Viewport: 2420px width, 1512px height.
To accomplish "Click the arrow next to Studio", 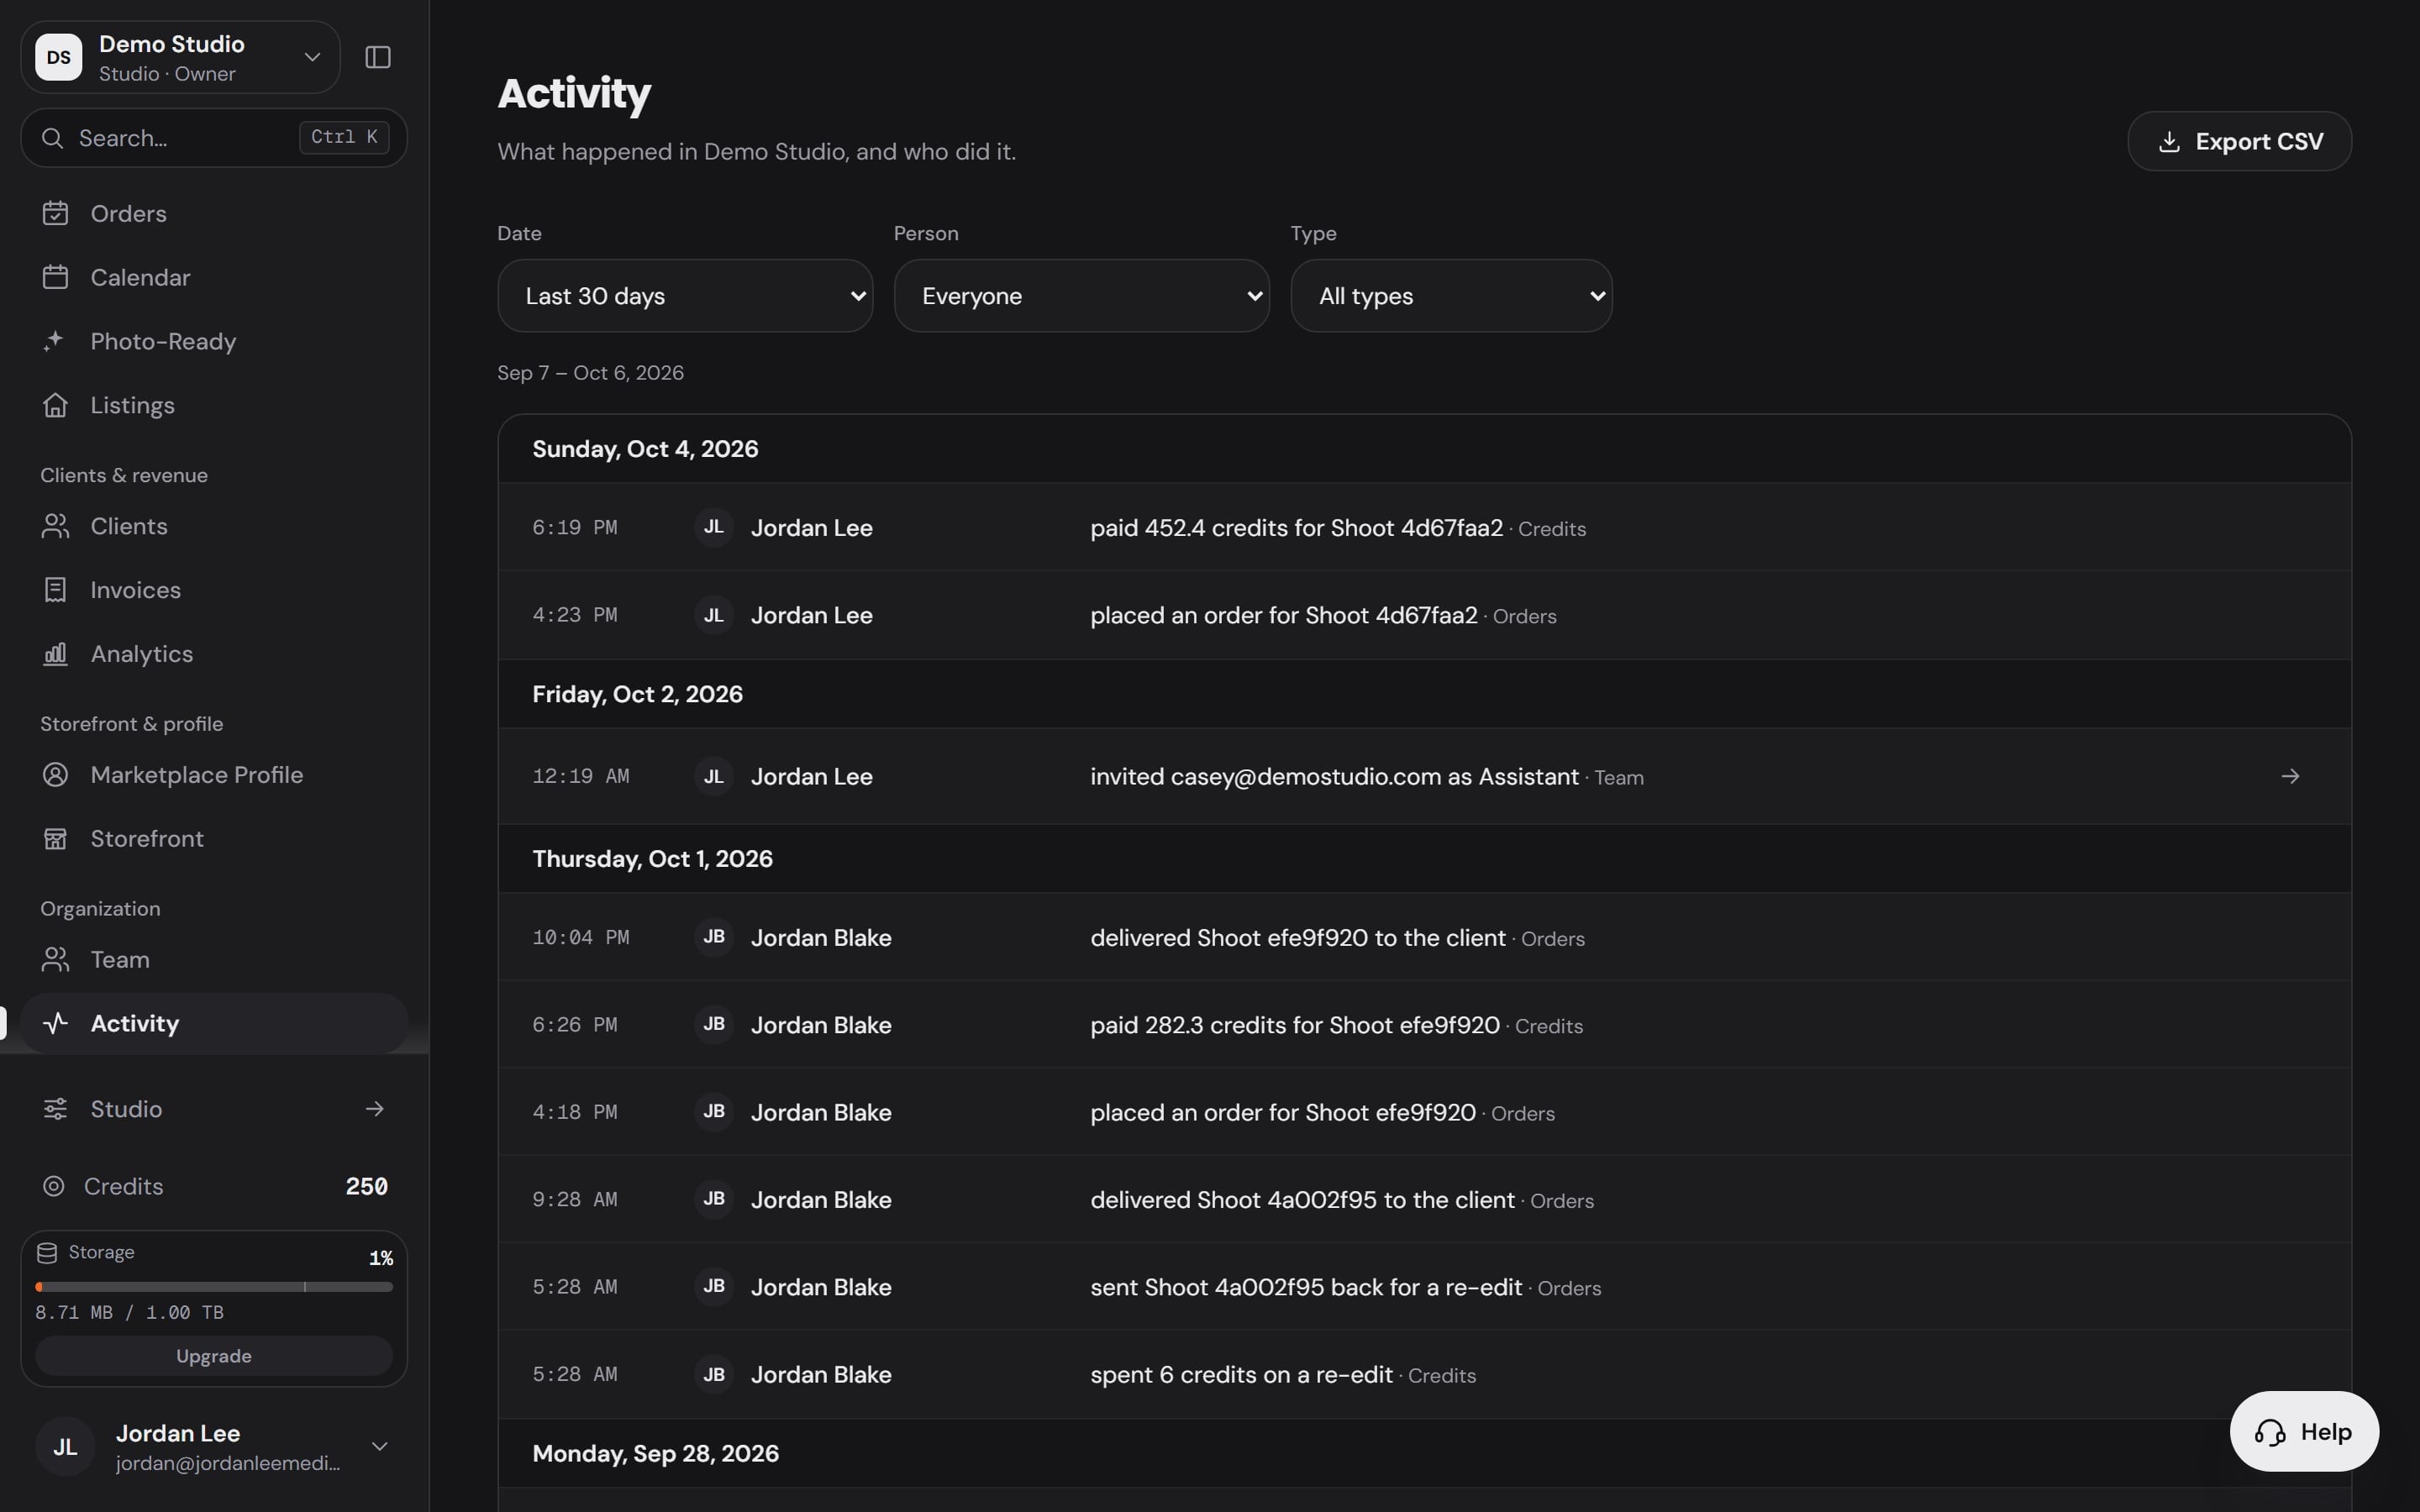I will [375, 1109].
